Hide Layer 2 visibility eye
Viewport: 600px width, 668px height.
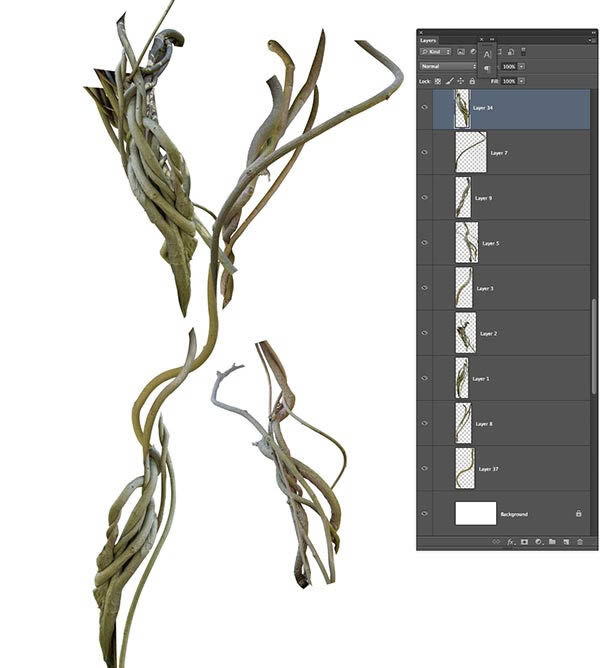click(424, 333)
